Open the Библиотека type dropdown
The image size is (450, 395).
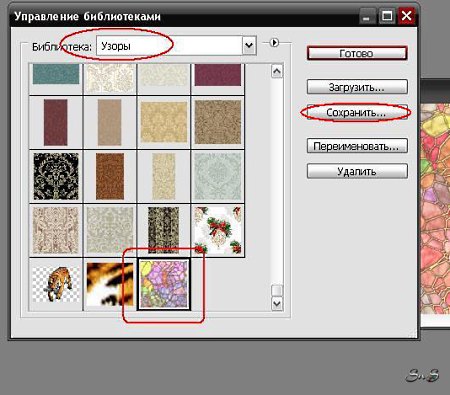coord(249,45)
